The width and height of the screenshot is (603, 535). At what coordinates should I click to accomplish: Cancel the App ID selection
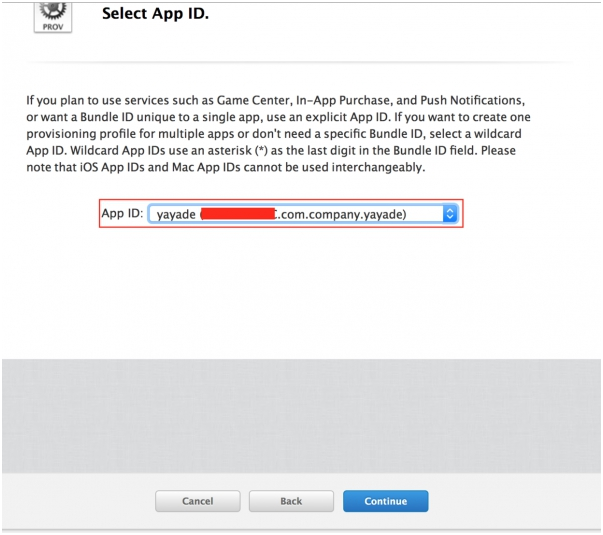198,501
